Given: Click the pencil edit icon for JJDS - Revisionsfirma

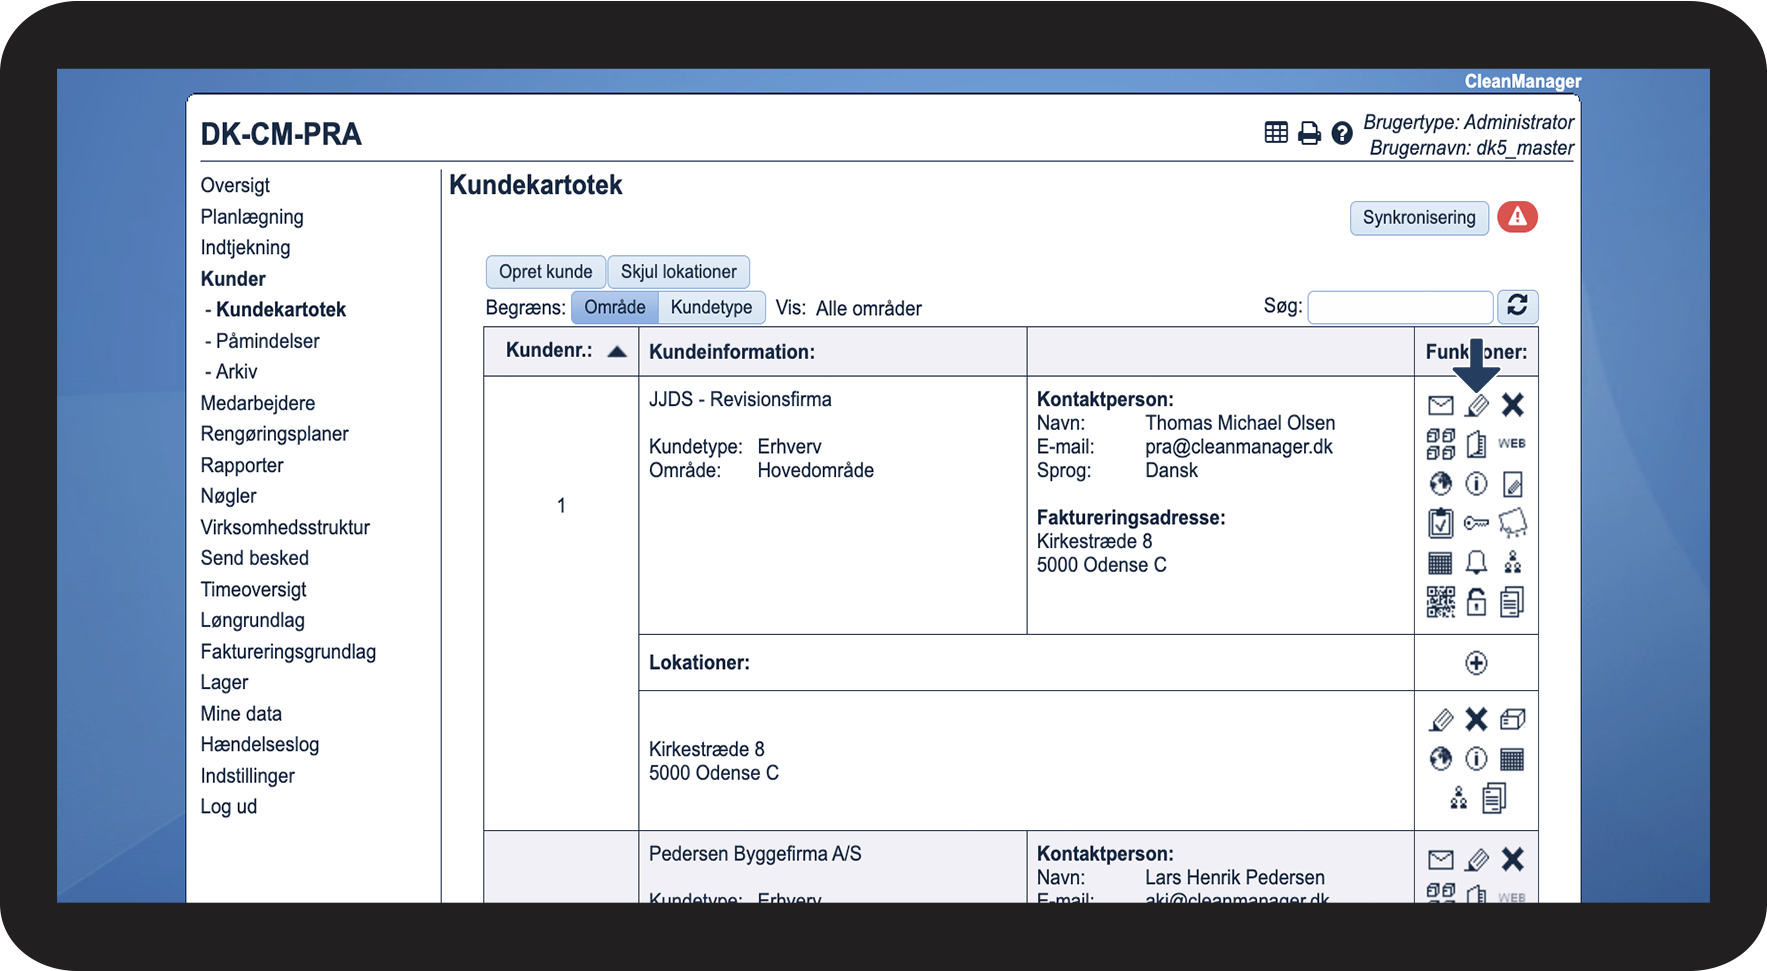Looking at the screenshot, I should (1477, 405).
